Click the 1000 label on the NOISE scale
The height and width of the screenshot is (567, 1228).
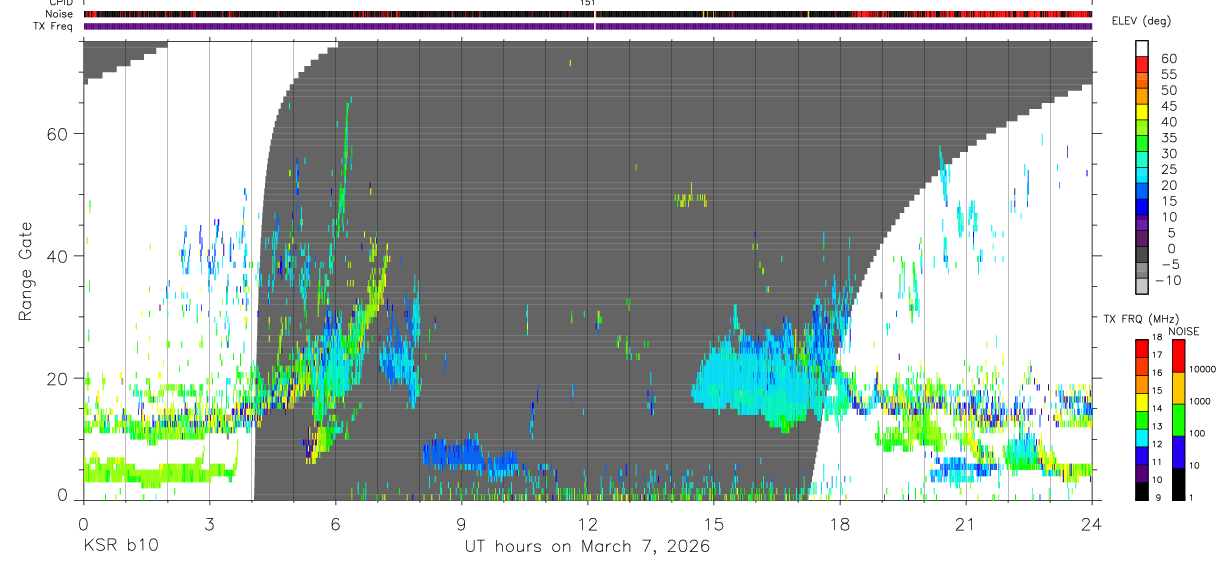(x=1199, y=401)
